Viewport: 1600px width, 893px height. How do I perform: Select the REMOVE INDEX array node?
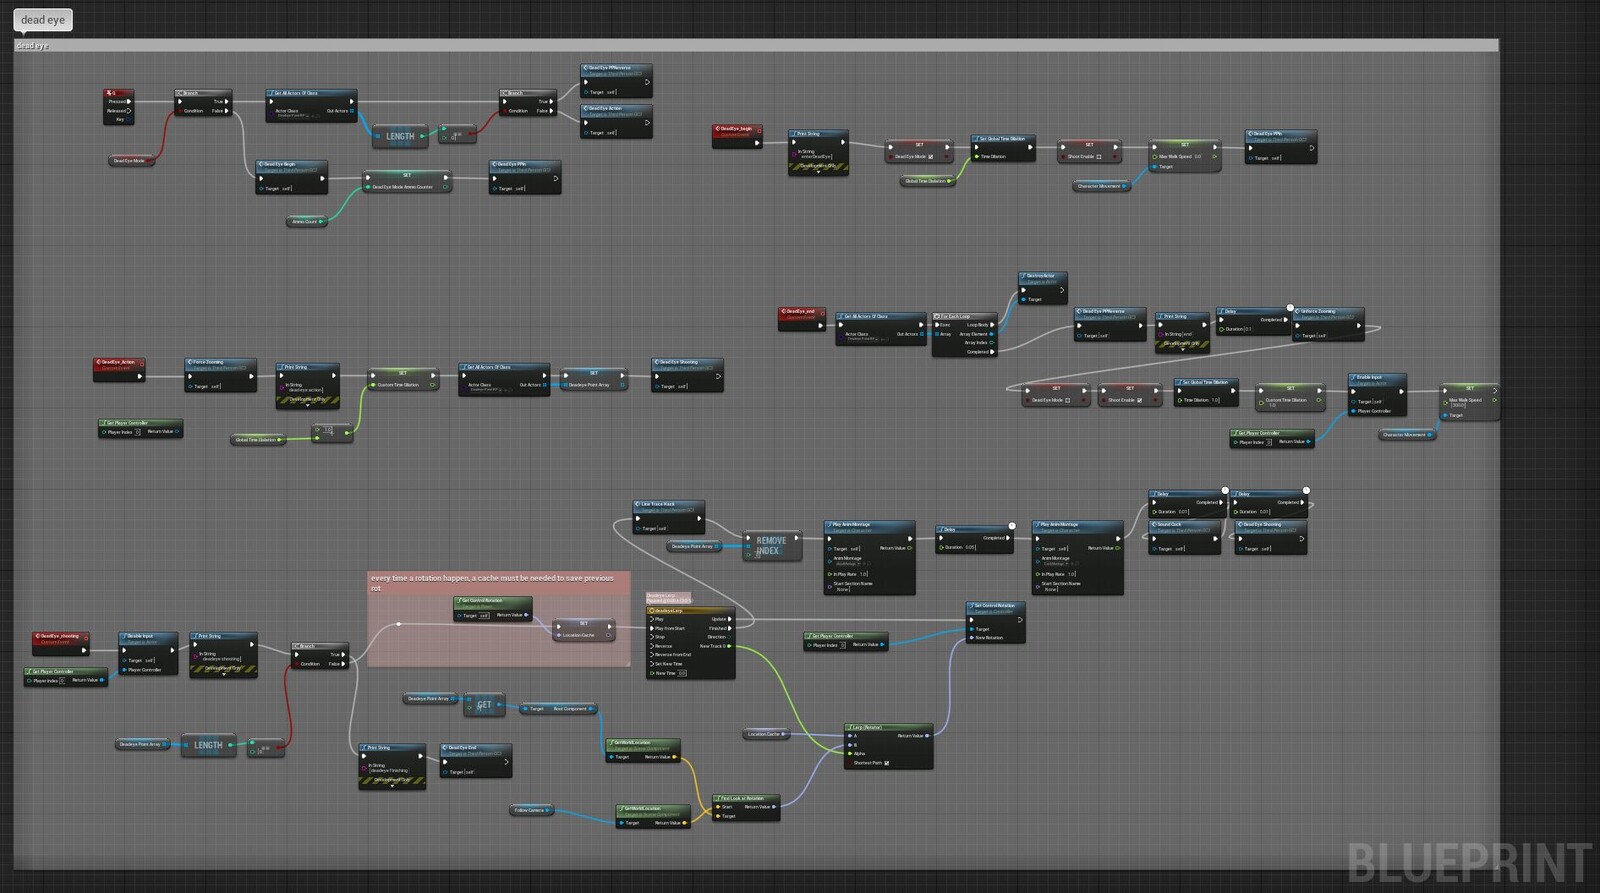(771, 545)
